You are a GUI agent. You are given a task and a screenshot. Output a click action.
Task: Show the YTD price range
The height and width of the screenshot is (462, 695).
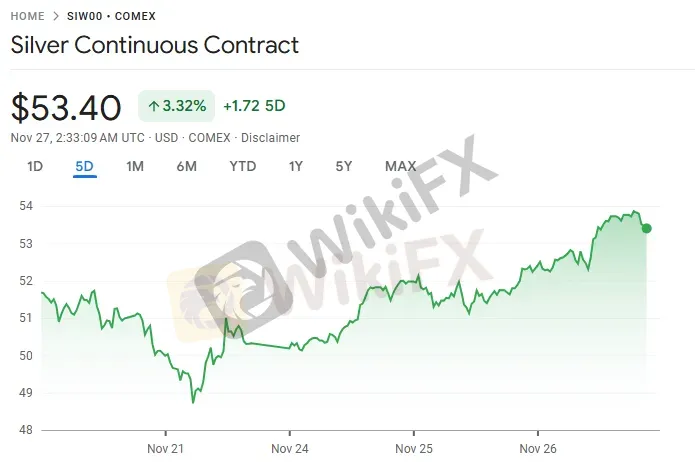(x=243, y=166)
